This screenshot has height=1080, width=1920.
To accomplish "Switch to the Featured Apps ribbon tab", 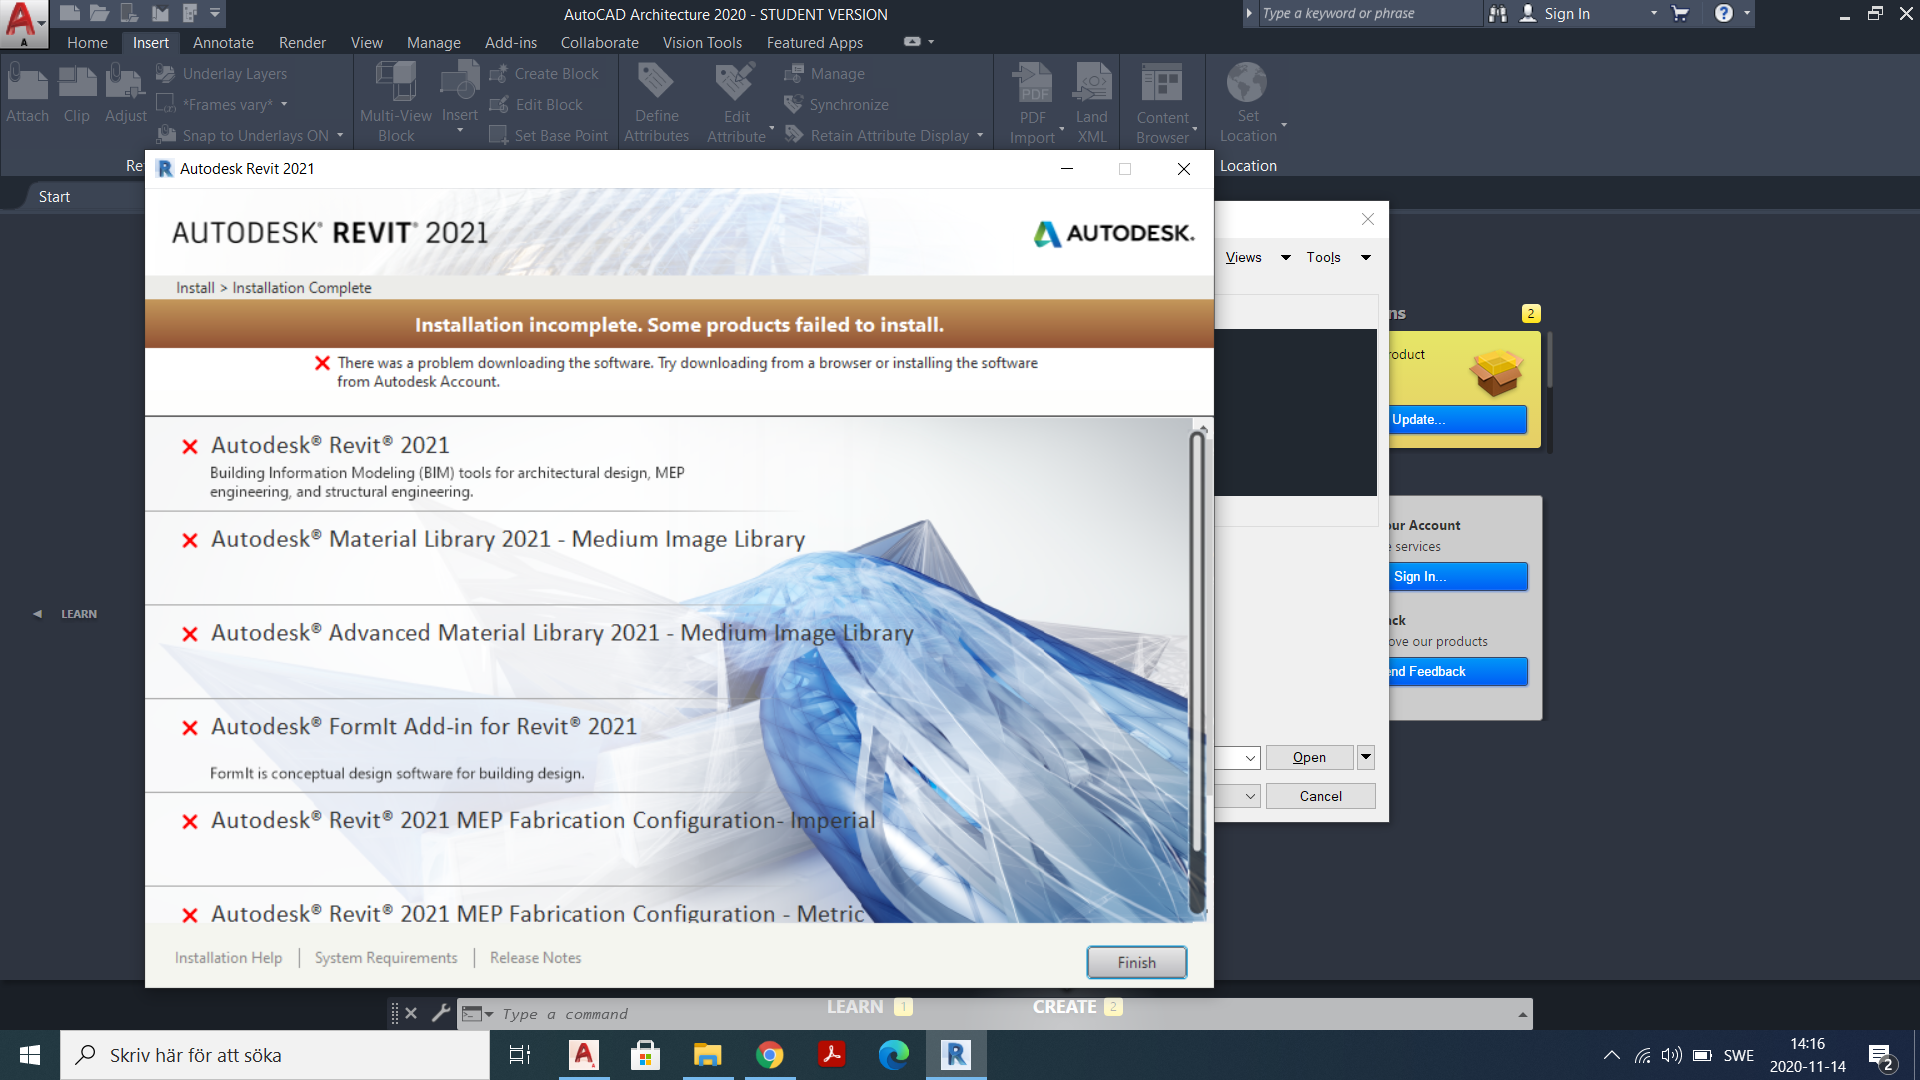I will [815, 42].
